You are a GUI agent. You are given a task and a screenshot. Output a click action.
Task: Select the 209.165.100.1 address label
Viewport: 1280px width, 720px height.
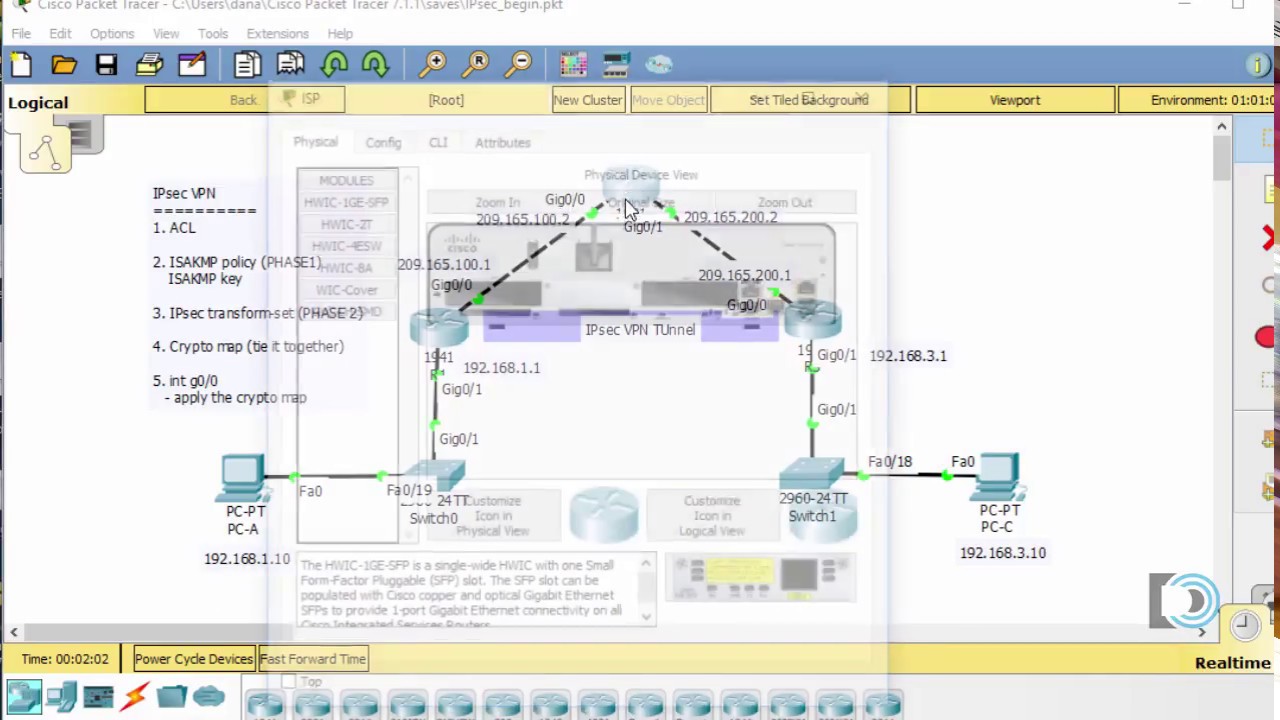click(x=444, y=265)
